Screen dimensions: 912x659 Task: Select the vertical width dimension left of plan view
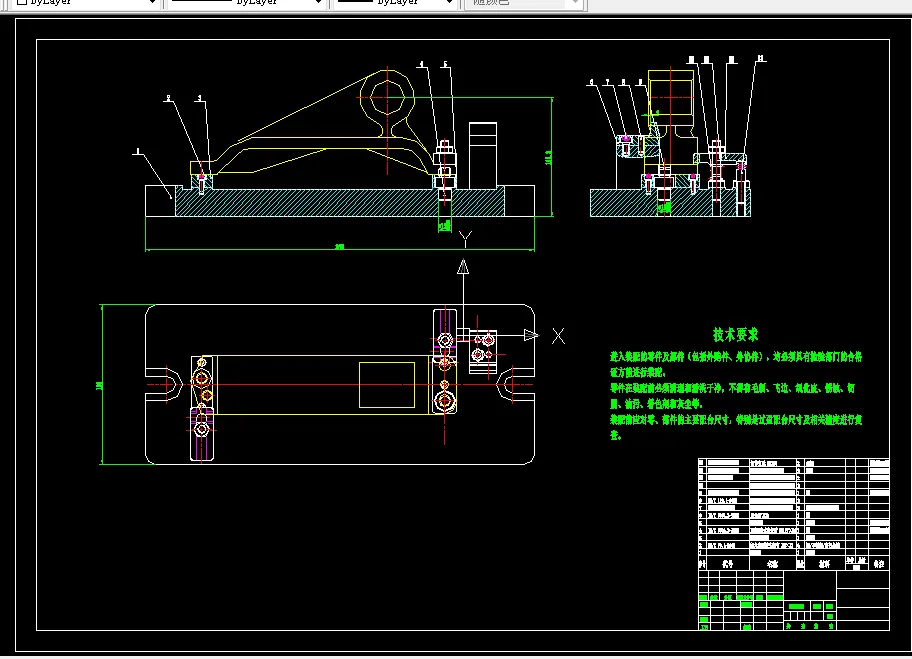[x=101, y=384]
